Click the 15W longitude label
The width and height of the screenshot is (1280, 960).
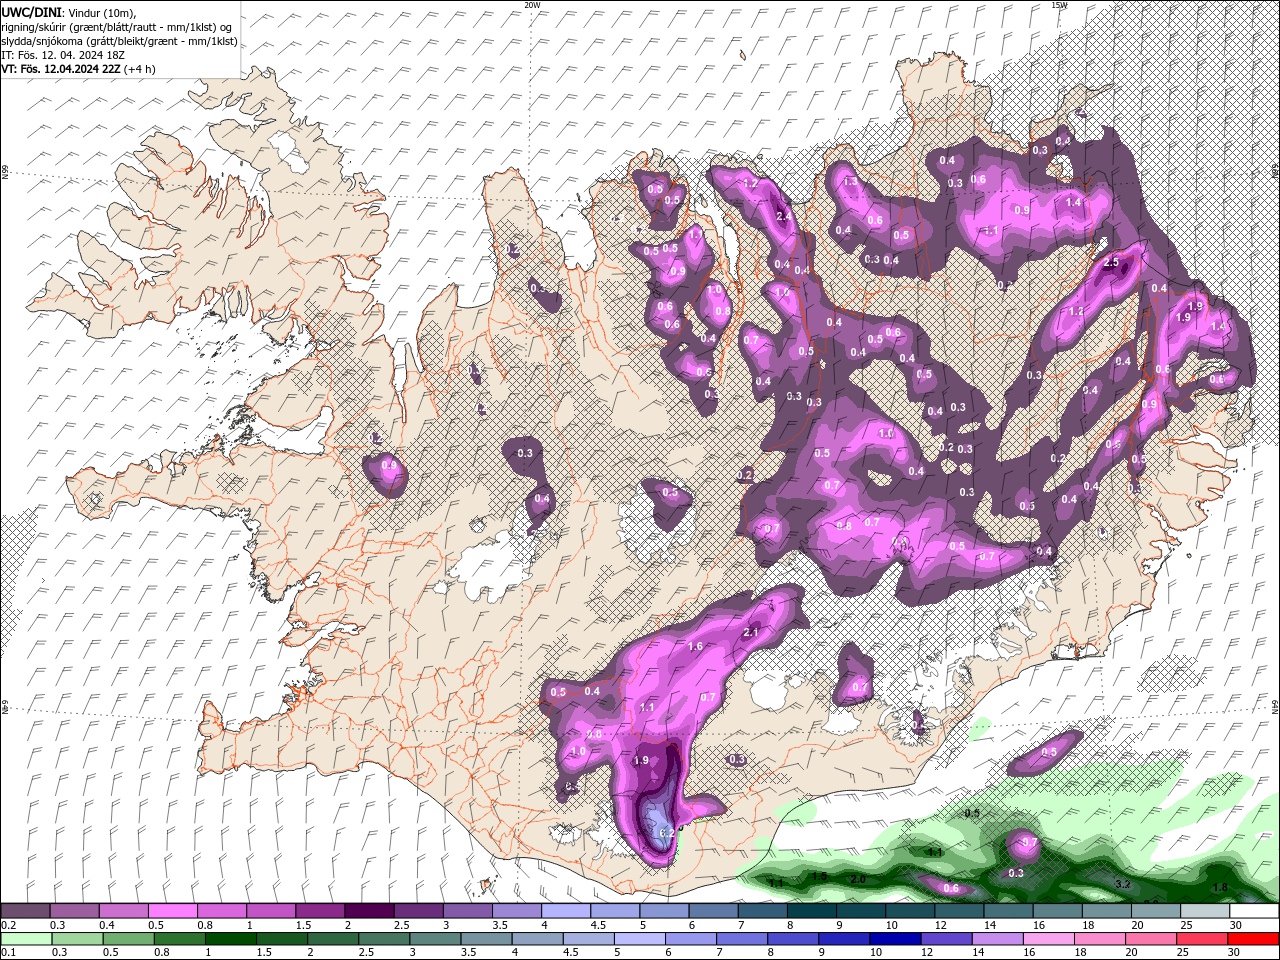pyautogui.click(x=1059, y=5)
